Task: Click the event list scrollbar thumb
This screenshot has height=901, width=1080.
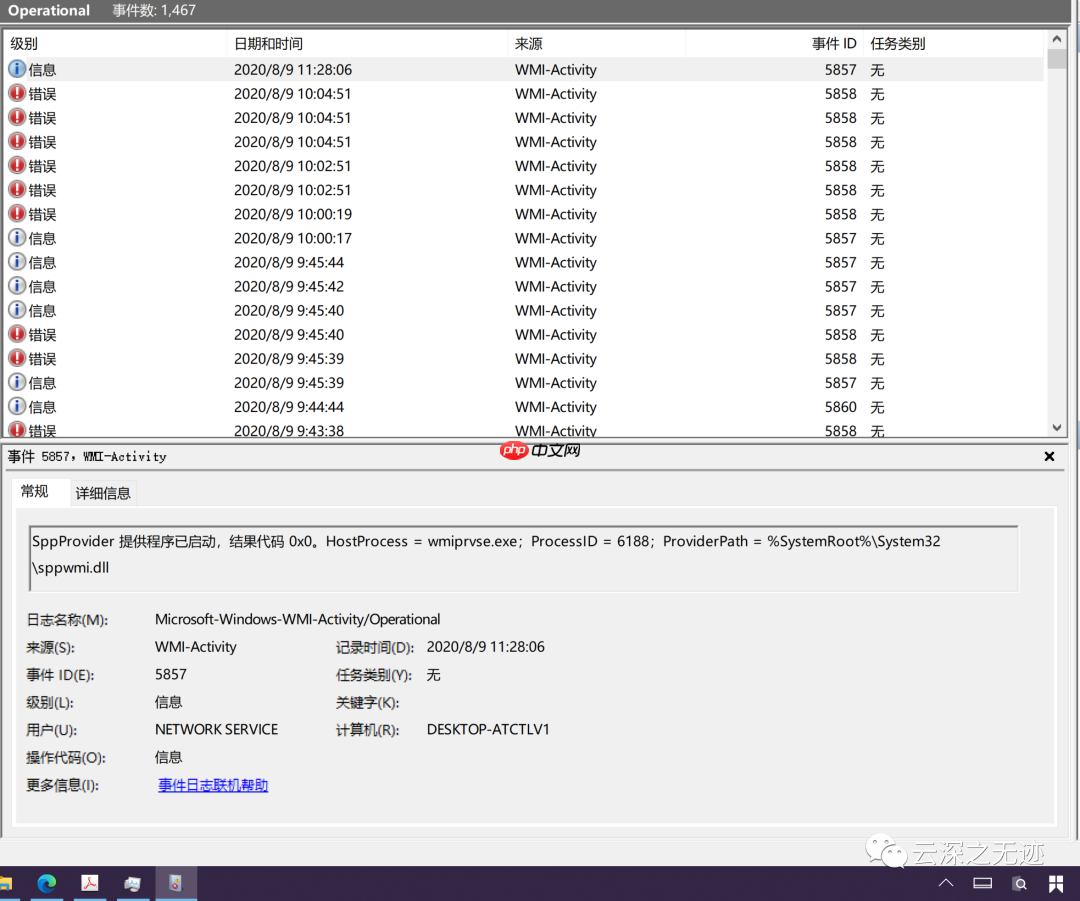Action: click(1057, 59)
